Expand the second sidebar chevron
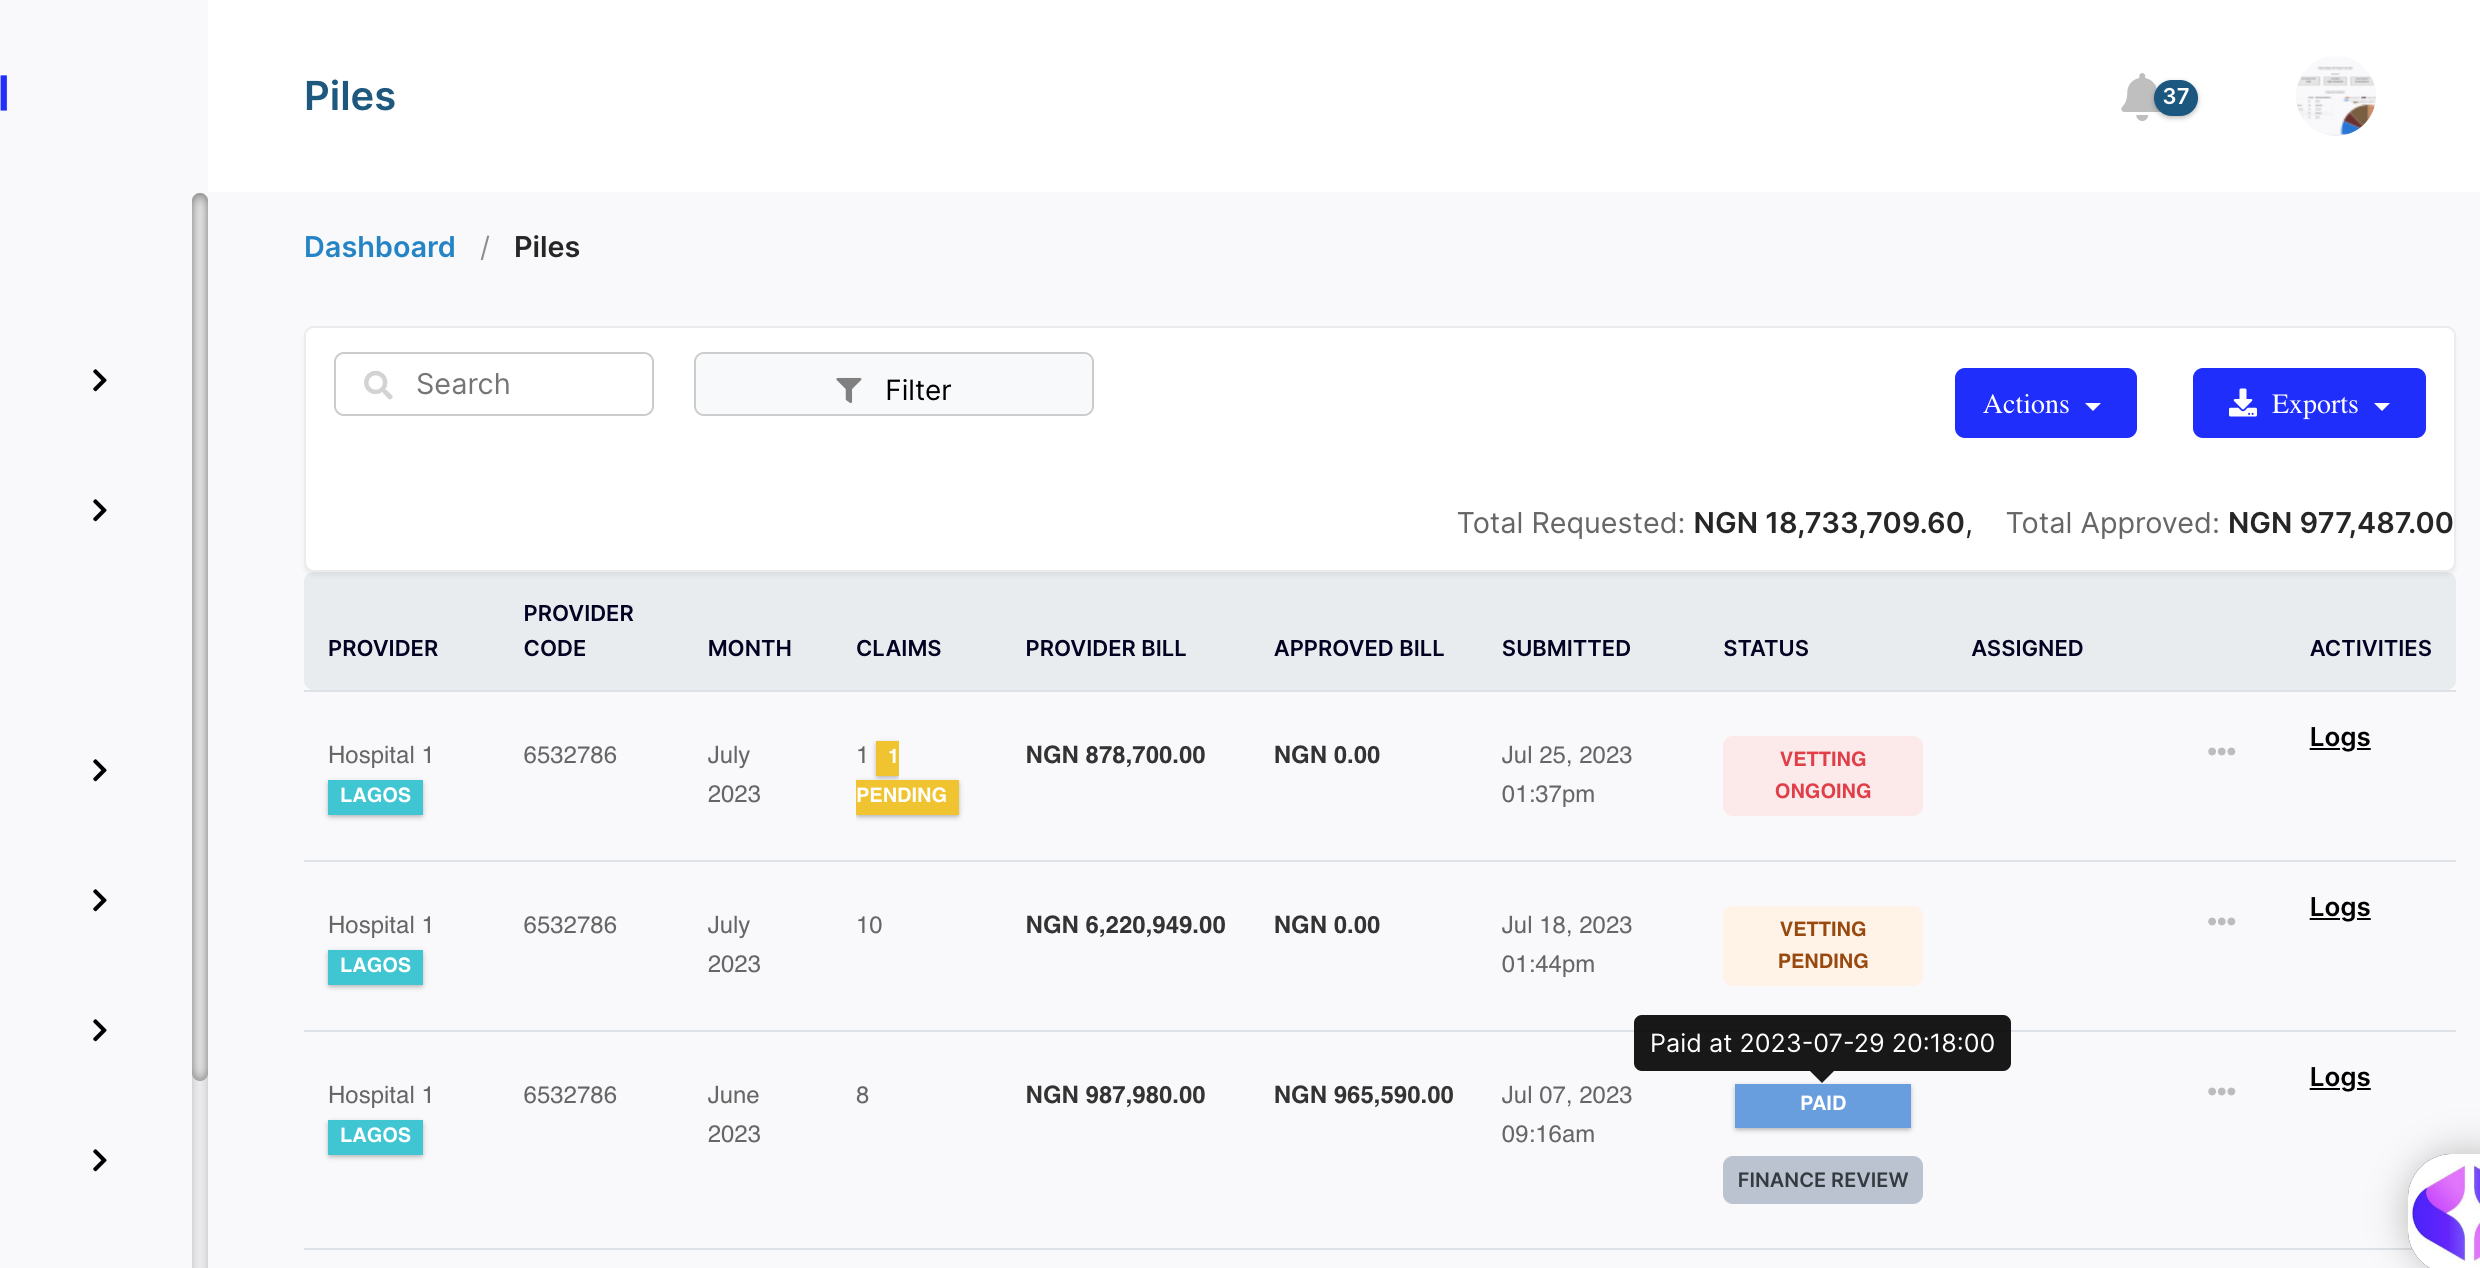Viewport: 2480px width, 1268px height. (x=99, y=510)
